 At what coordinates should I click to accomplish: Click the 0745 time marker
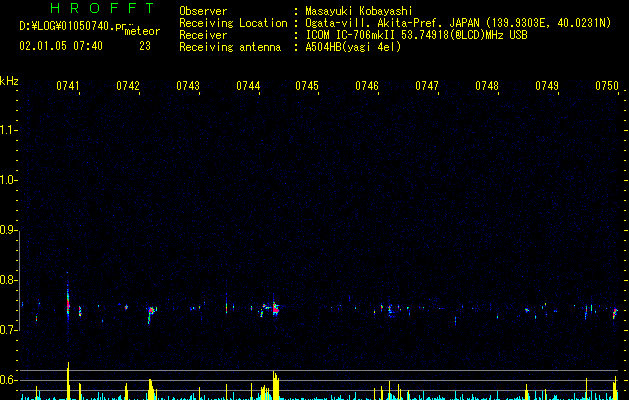[x=307, y=86]
